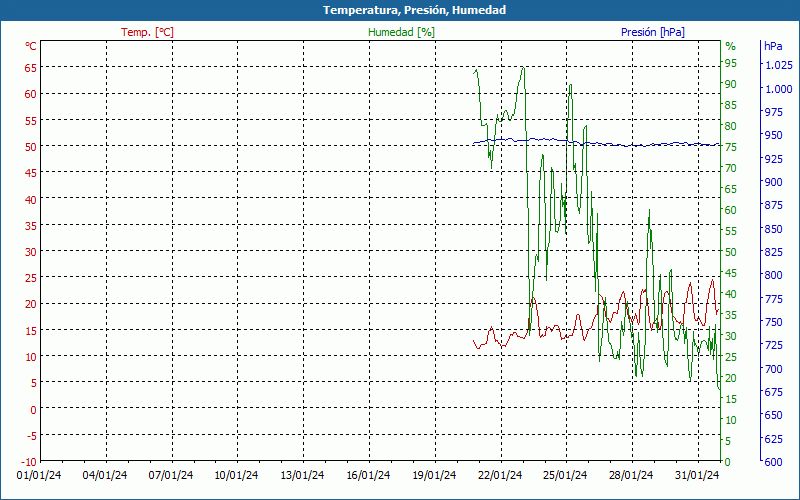Click the x-axis date 01/01/24

(x=39, y=476)
